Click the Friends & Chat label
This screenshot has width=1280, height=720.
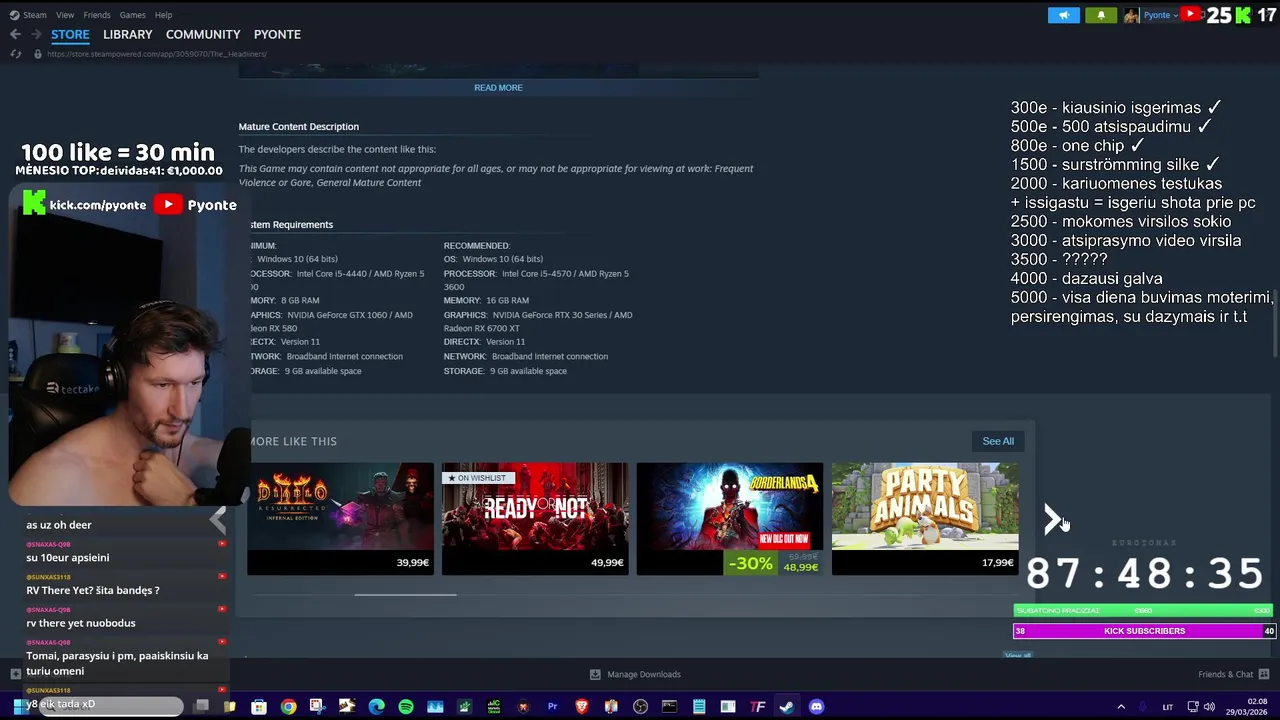(x=1226, y=674)
